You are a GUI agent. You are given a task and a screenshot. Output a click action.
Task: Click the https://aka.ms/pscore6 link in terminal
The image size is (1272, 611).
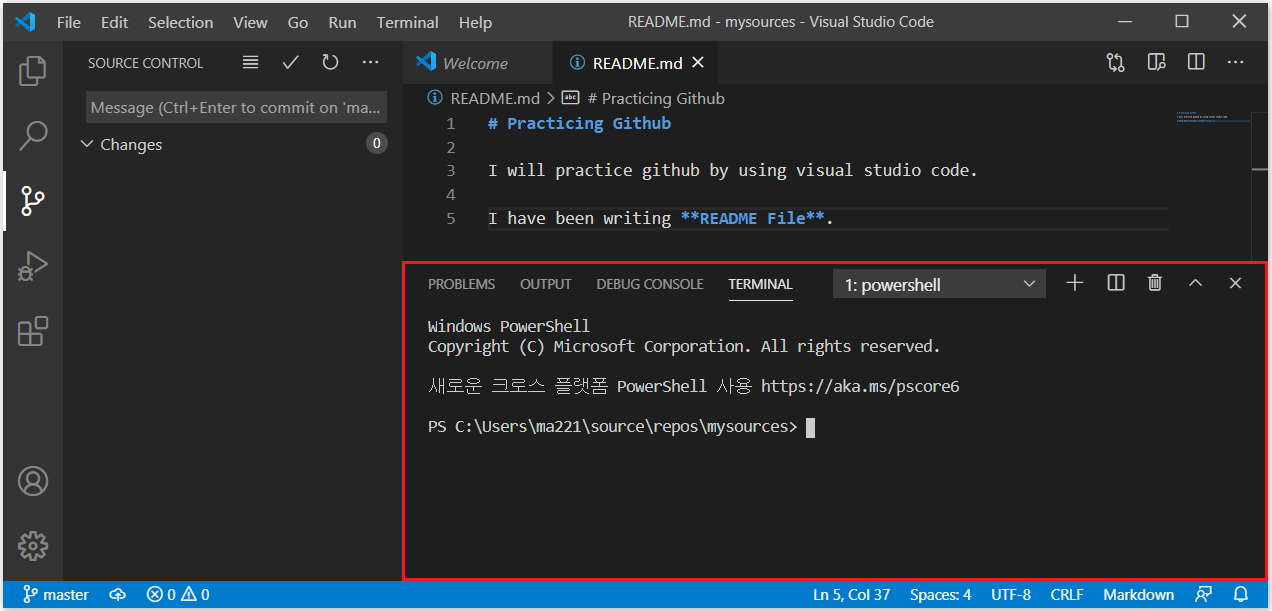860,386
